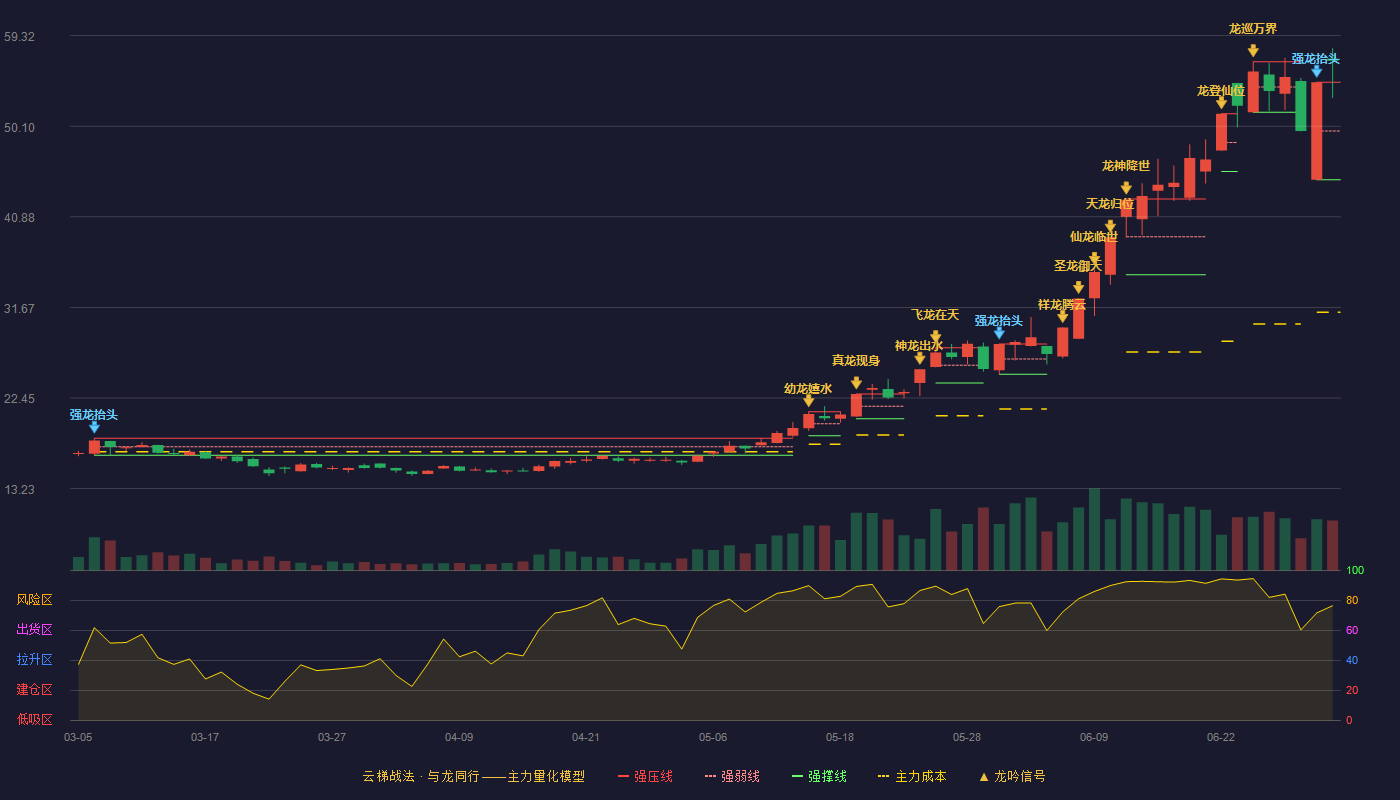Viewport: 1400px width, 800px height.
Task: Select the 13.23 price axis label
Action: (20, 489)
